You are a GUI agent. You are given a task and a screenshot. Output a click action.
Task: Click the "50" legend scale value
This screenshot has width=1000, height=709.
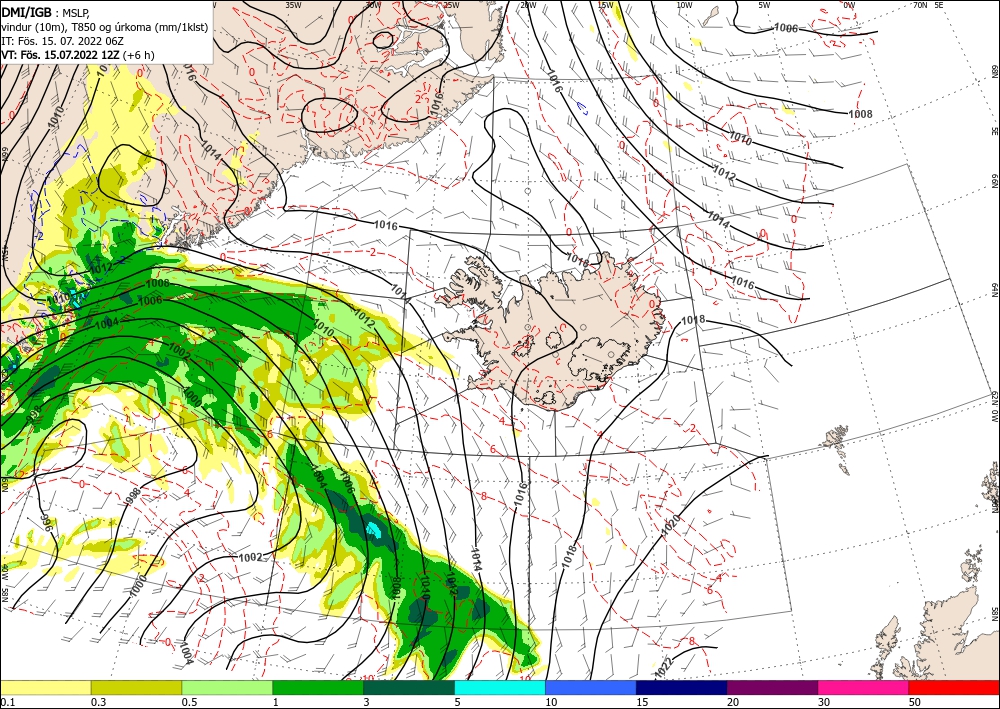(915, 702)
